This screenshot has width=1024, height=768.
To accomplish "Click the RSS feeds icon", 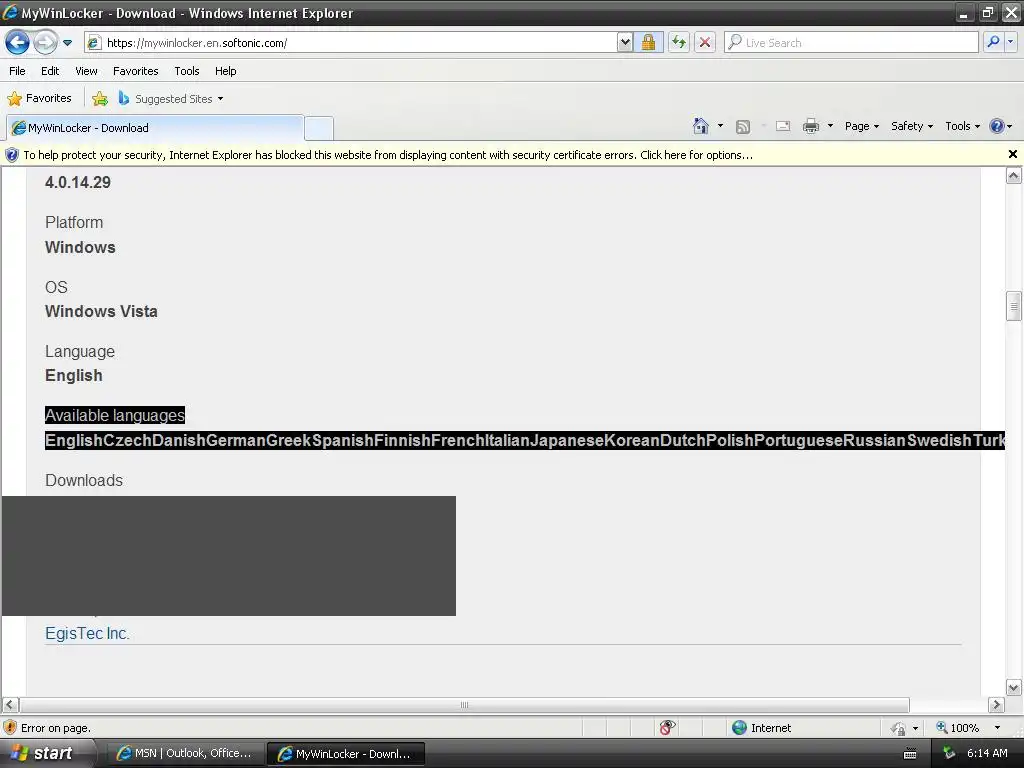I will [x=743, y=126].
